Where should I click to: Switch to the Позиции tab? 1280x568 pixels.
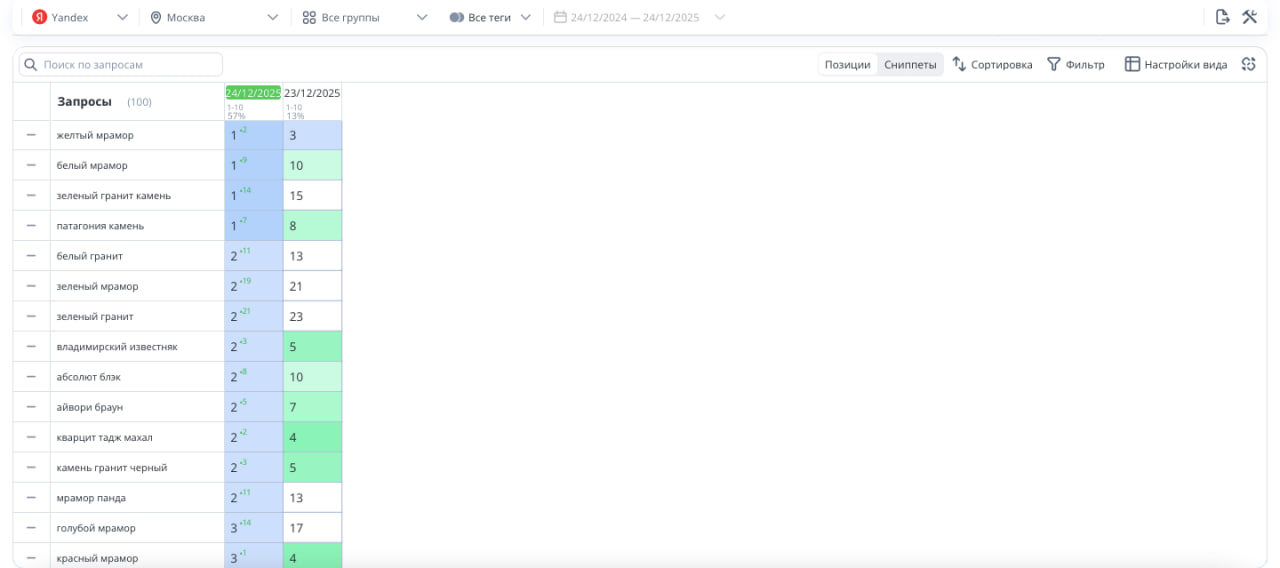tap(847, 64)
